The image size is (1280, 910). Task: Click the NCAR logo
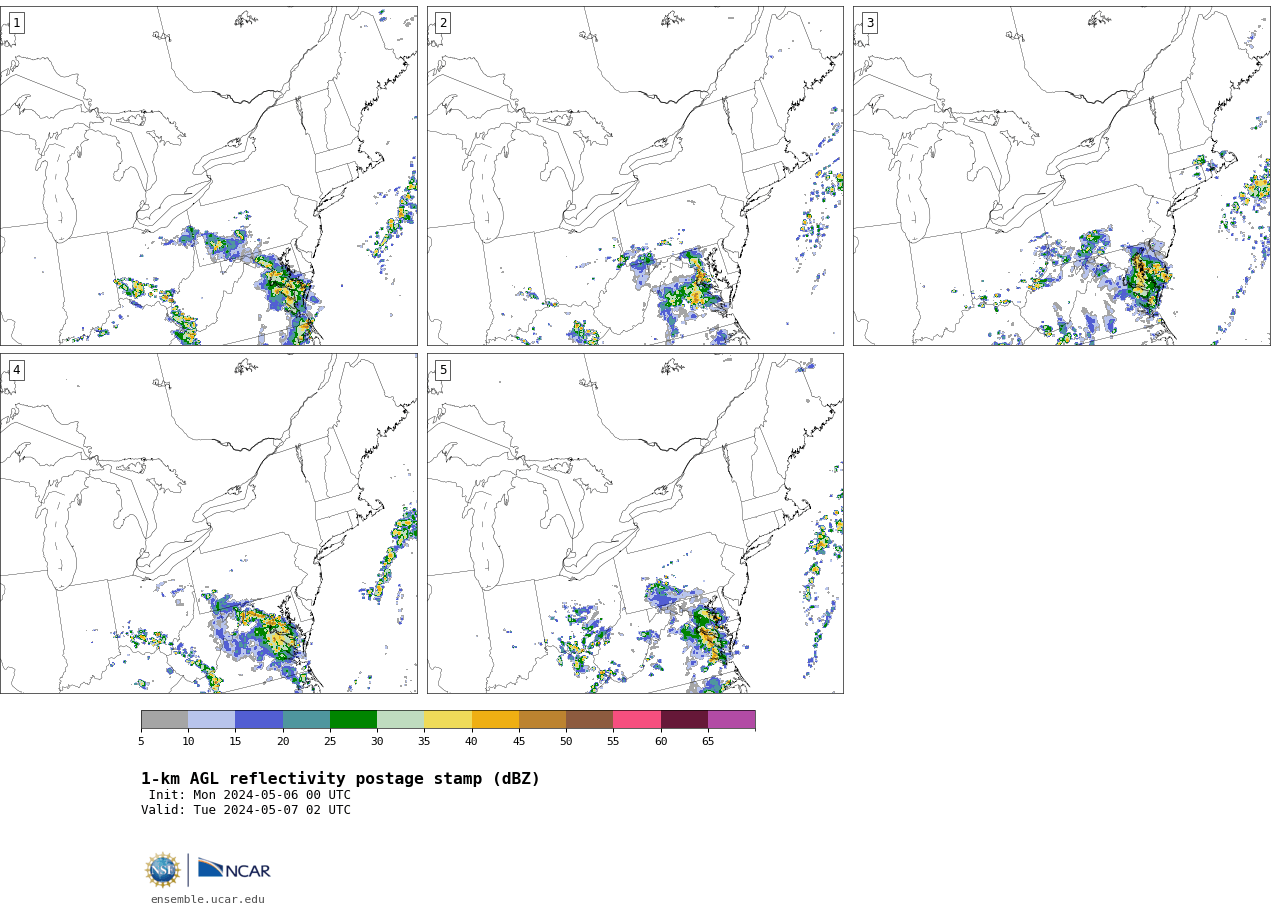click(234, 870)
